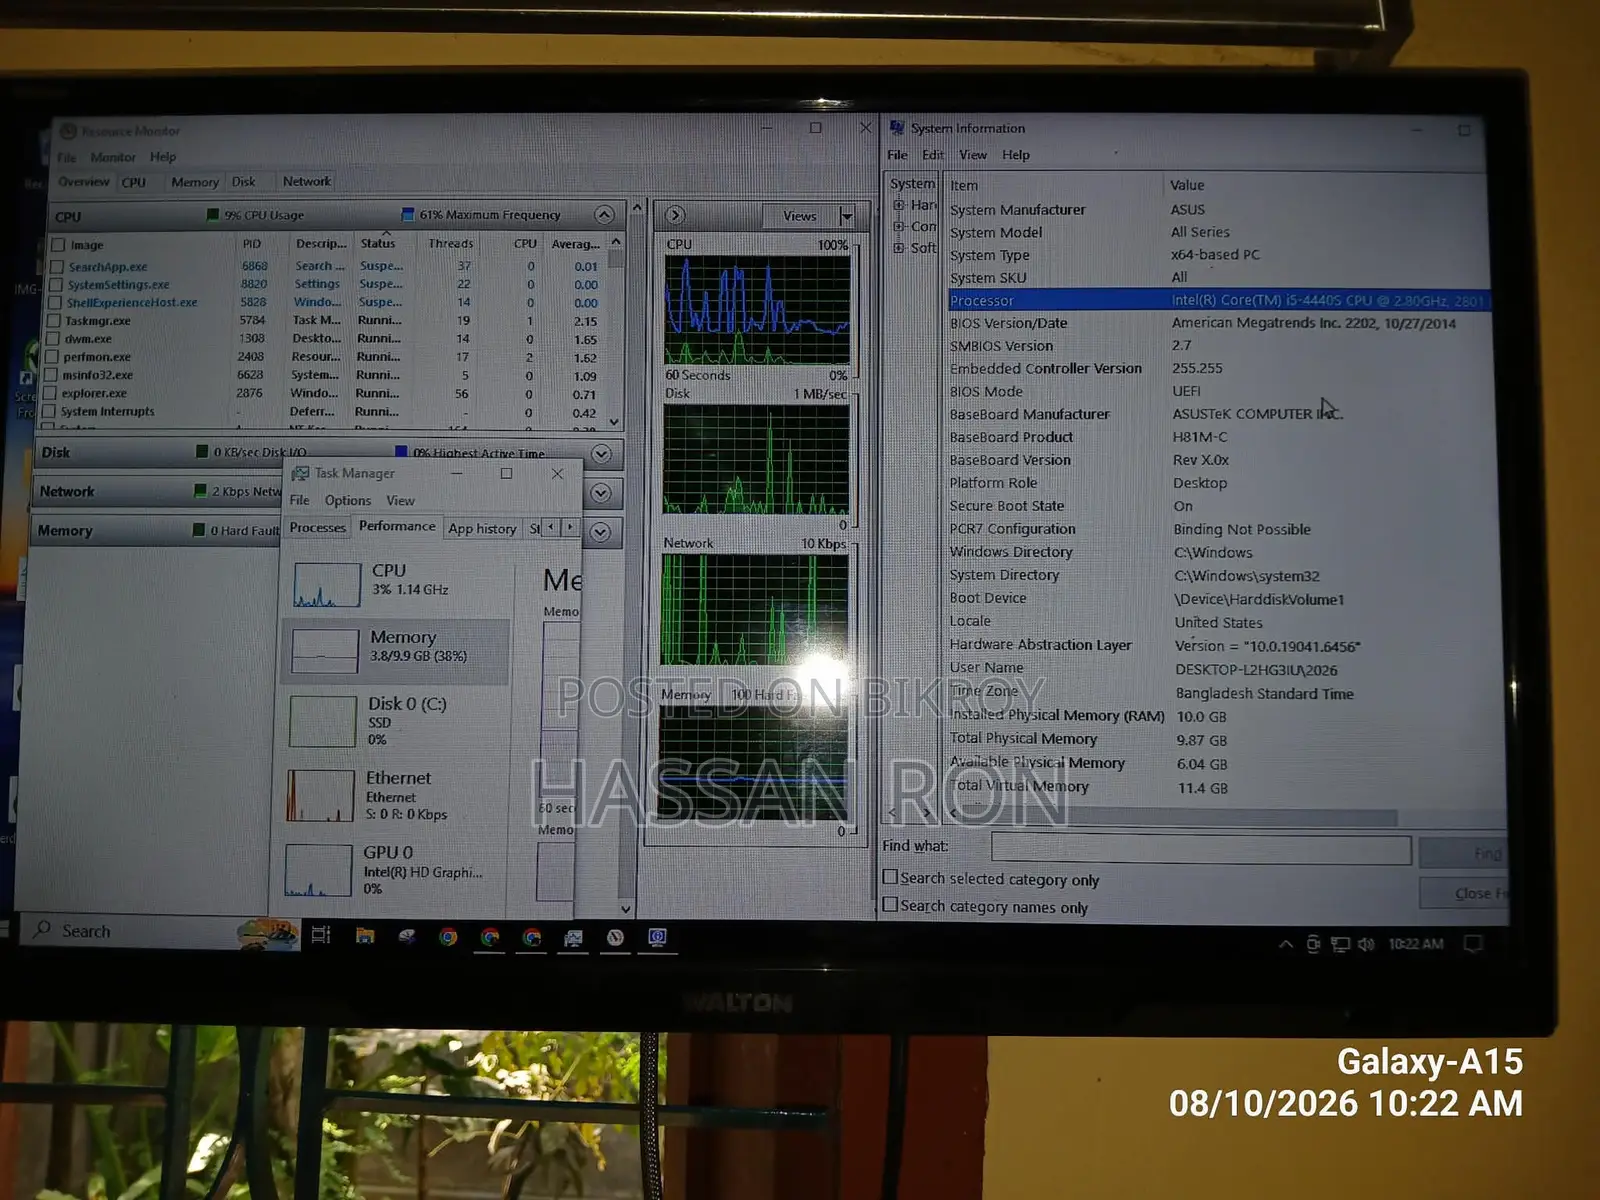Open View menu in Task Manager
The height and width of the screenshot is (1200, 1600).
(x=401, y=500)
